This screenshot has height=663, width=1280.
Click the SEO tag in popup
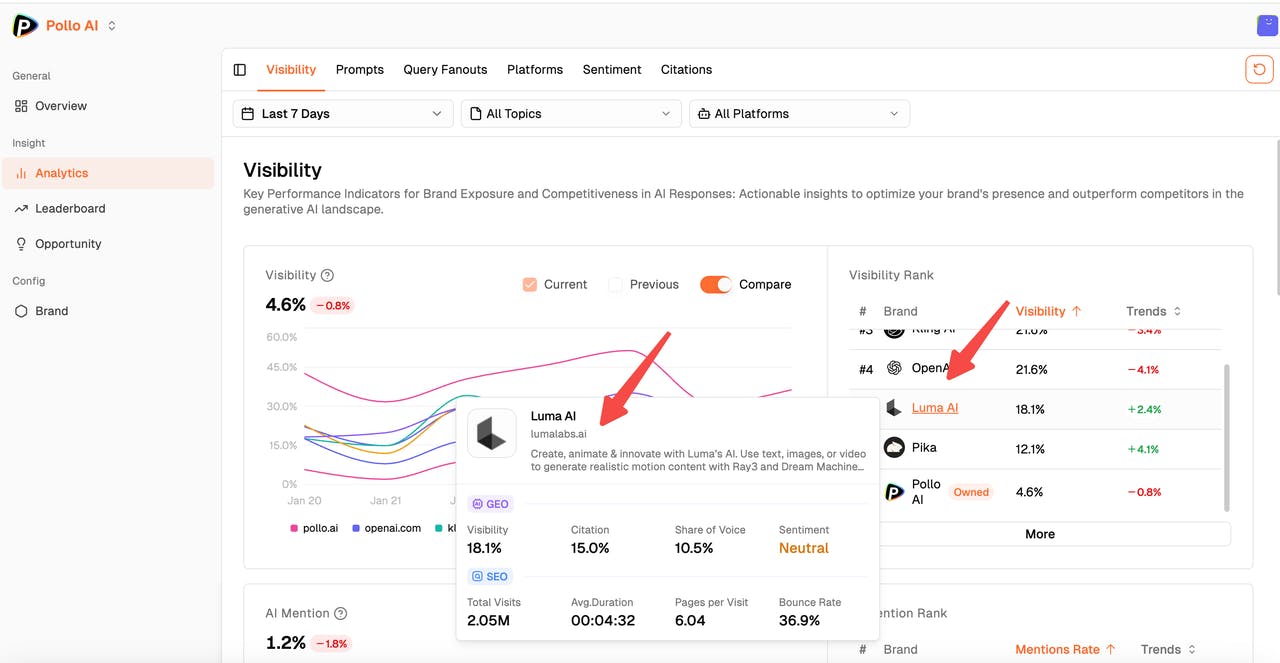tap(490, 576)
